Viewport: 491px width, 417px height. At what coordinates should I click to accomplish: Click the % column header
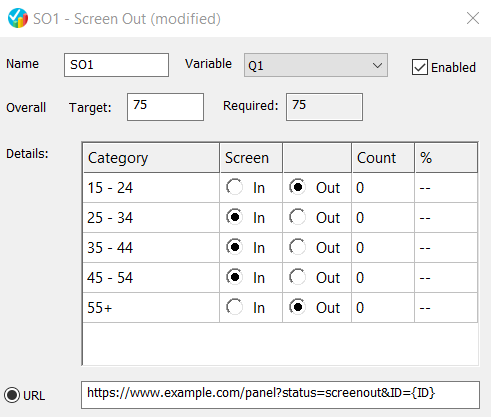446,158
